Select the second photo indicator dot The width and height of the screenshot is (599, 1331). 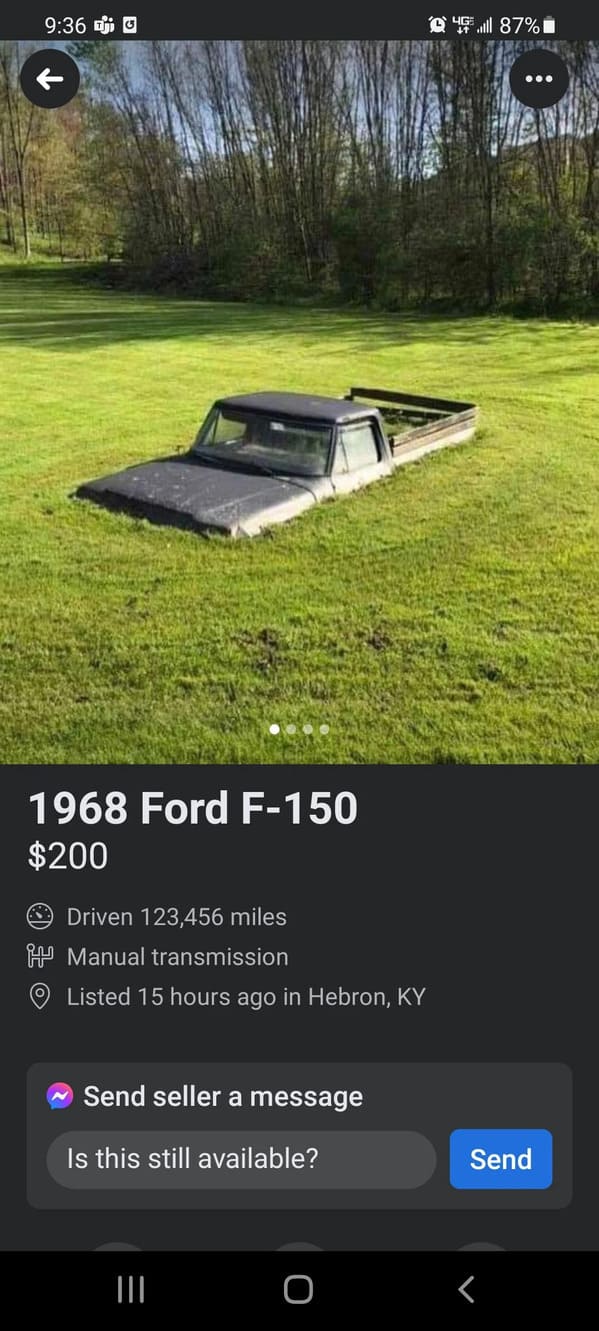(x=291, y=730)
